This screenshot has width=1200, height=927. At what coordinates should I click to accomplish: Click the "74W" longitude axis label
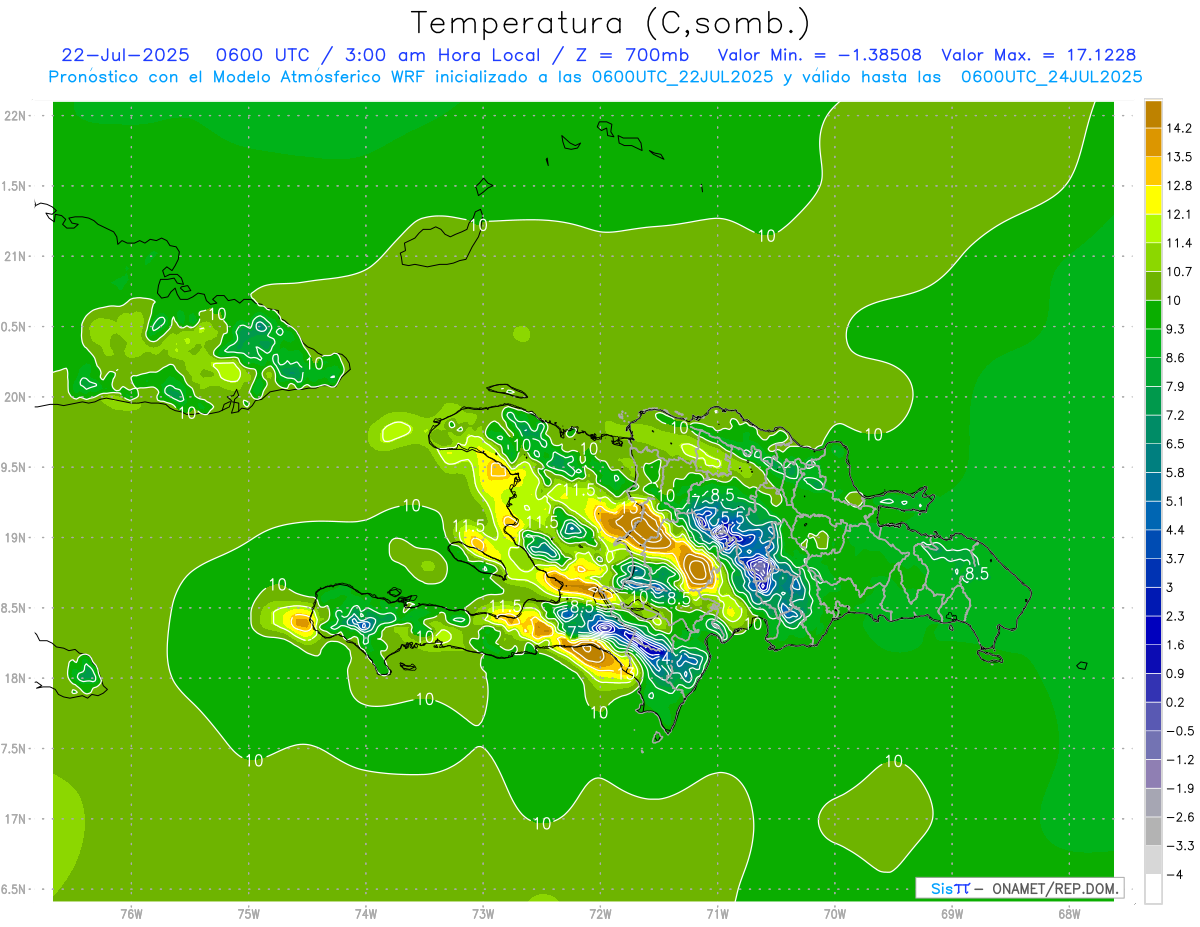pos(366,914)
